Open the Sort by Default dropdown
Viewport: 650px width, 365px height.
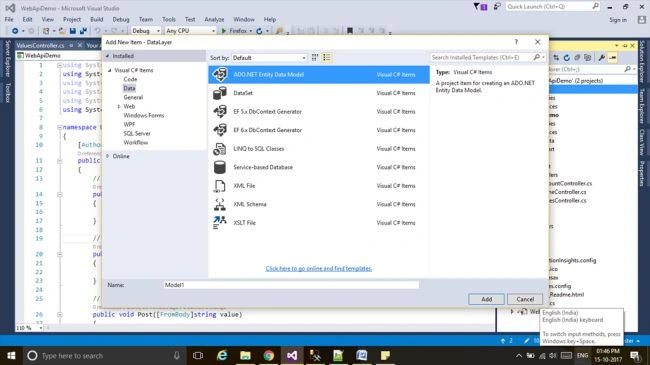tap(269, 58)
